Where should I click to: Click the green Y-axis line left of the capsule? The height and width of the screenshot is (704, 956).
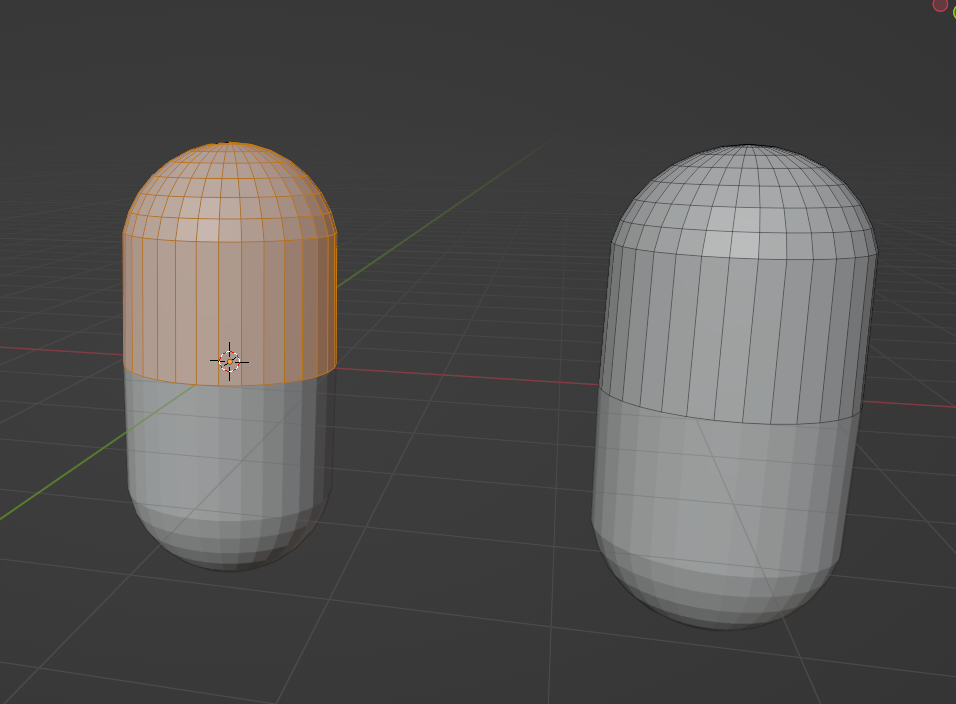click(60, 490)
